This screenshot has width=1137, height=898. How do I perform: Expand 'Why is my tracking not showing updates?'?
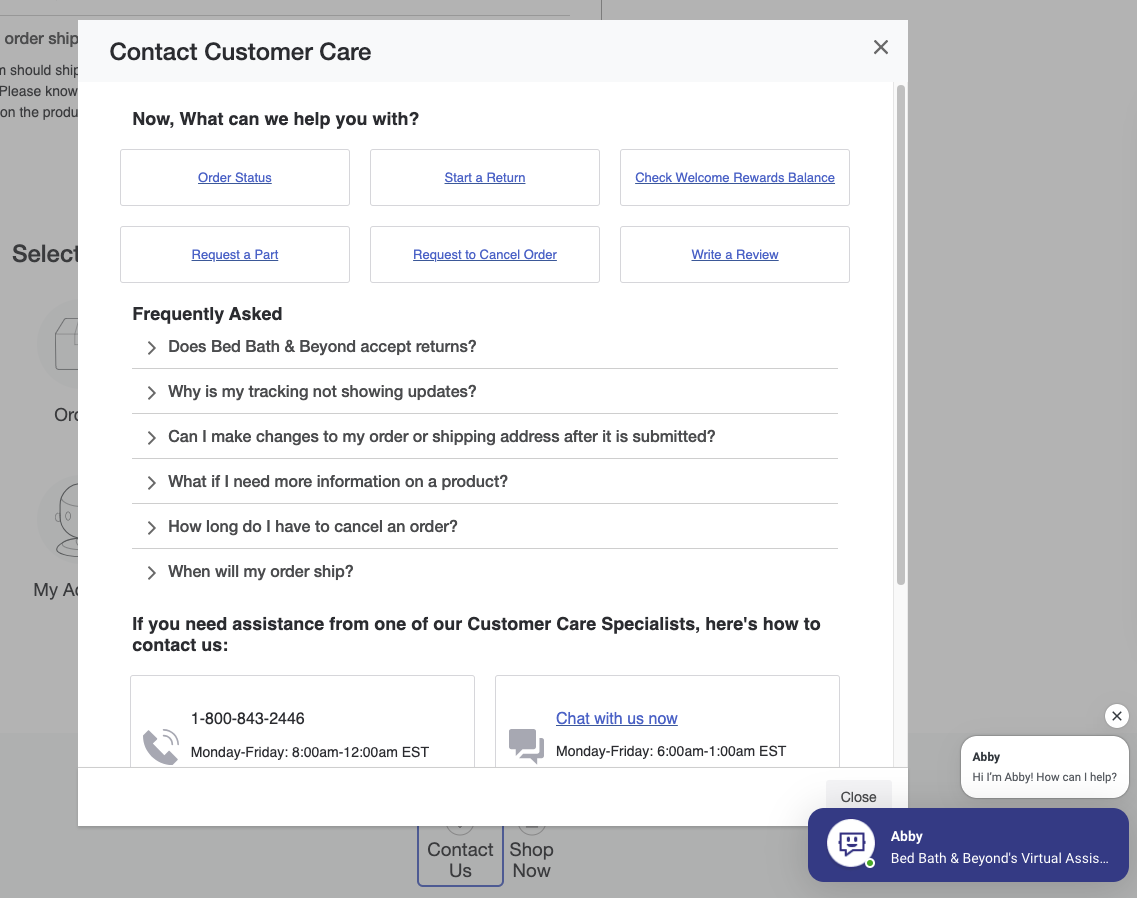click(x=322, y=391)
